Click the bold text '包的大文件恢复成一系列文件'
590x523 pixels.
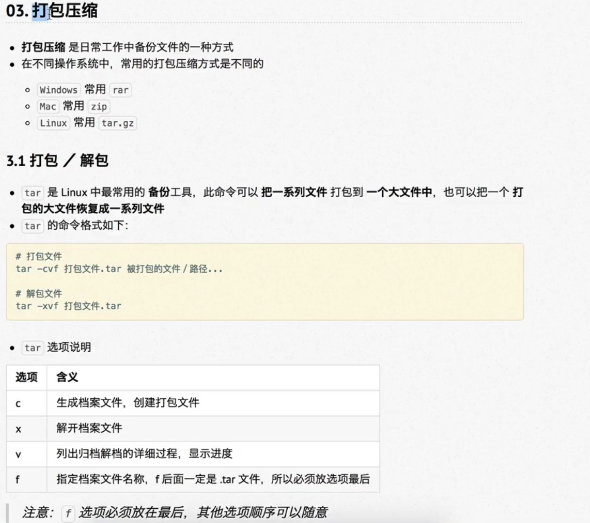pos(93,209)
